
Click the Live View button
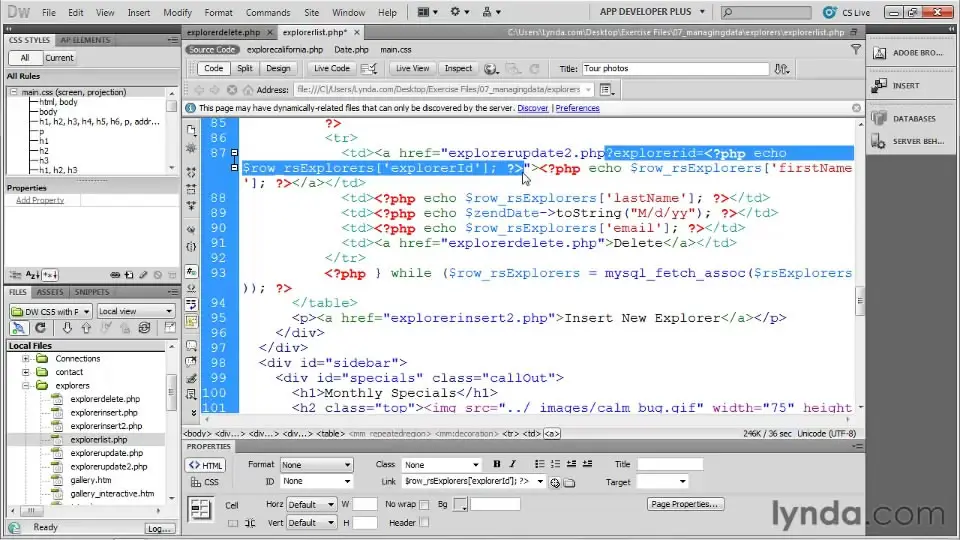tap(412, 69)
